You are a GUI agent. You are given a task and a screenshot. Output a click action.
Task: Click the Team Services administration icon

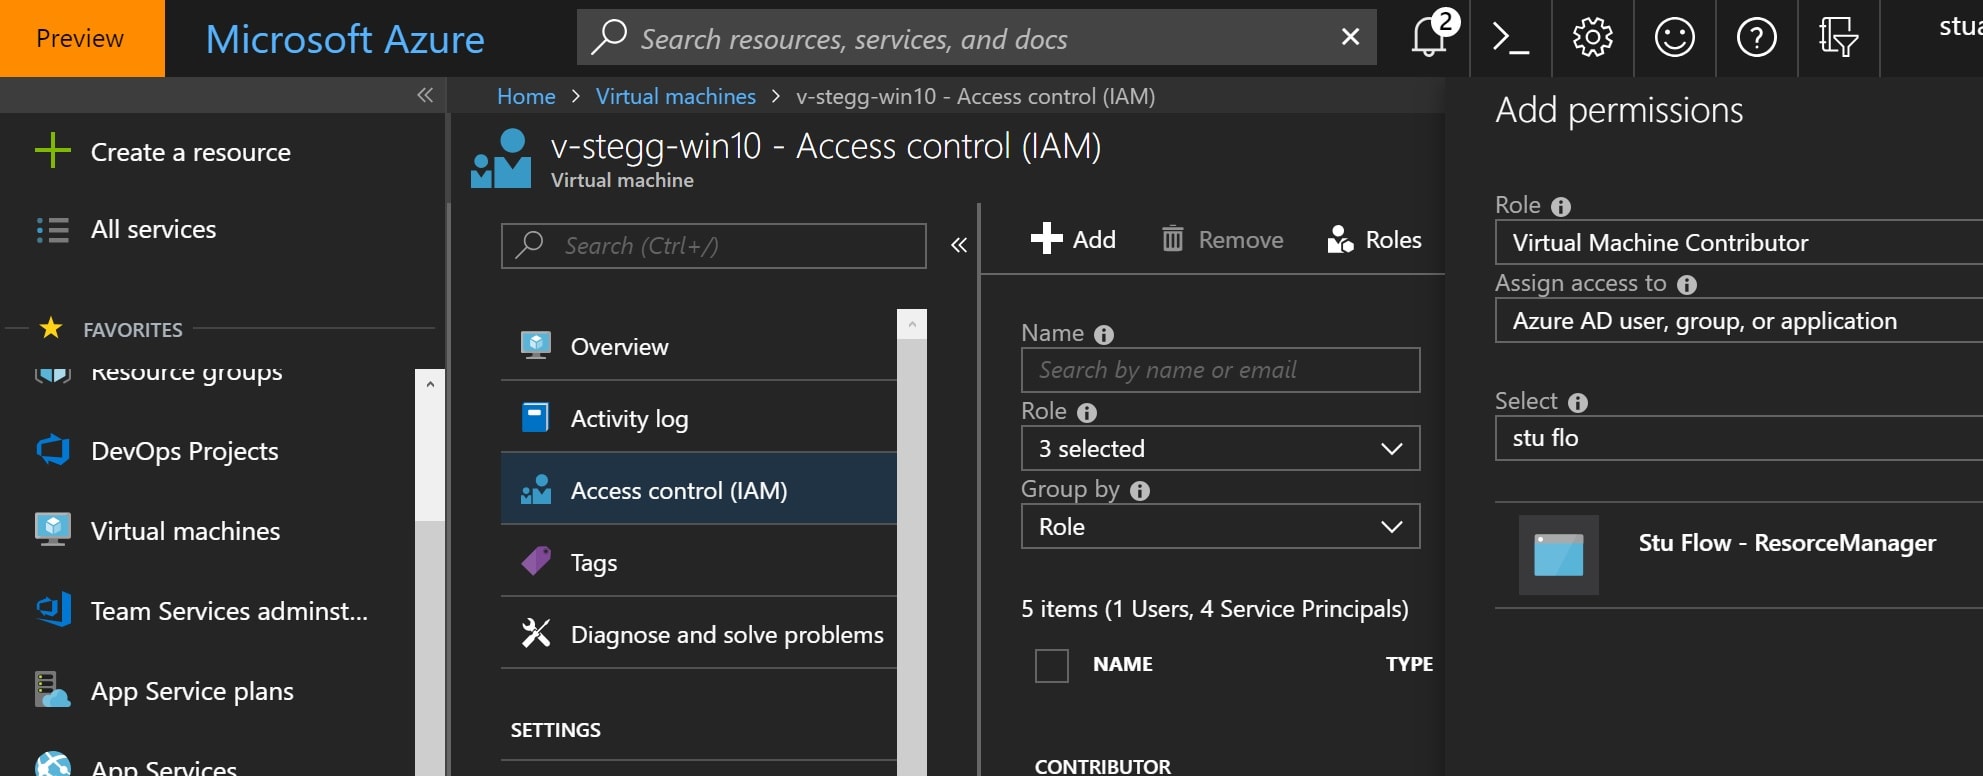tap(53, 610)
